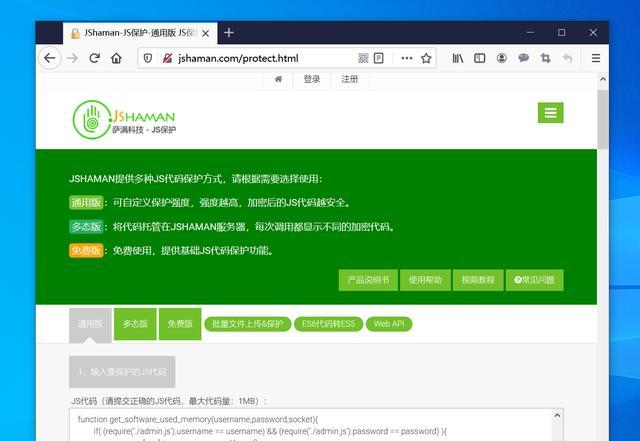Image resolution: width=640 pixels, height=441 pixels.
Task: Expand the green hamburger site menu
Action: coord(551,113)
